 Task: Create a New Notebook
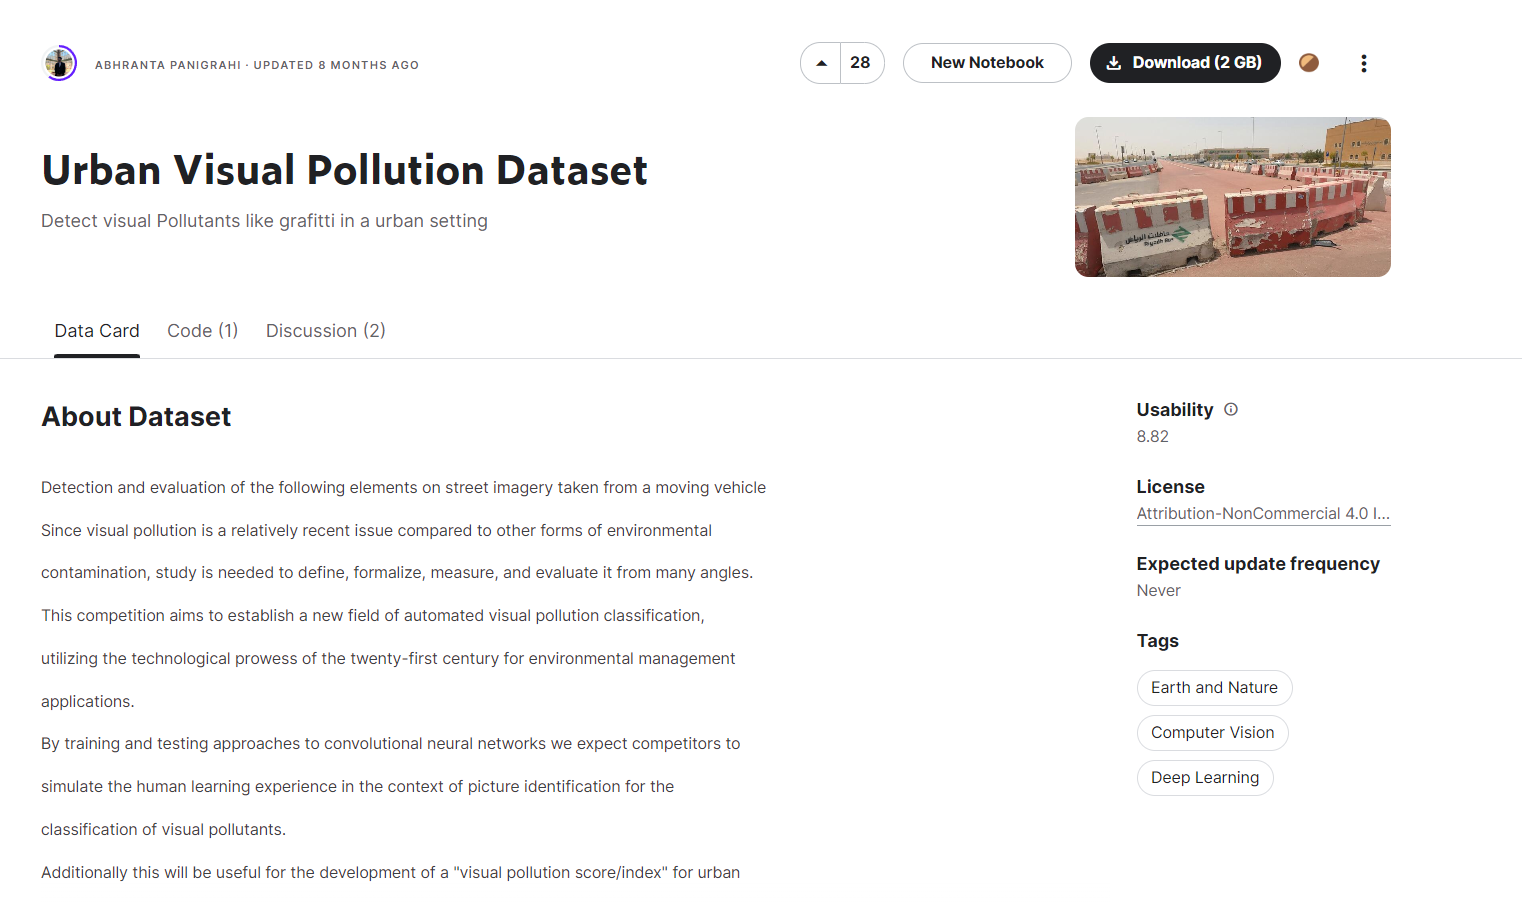point(987,63)
